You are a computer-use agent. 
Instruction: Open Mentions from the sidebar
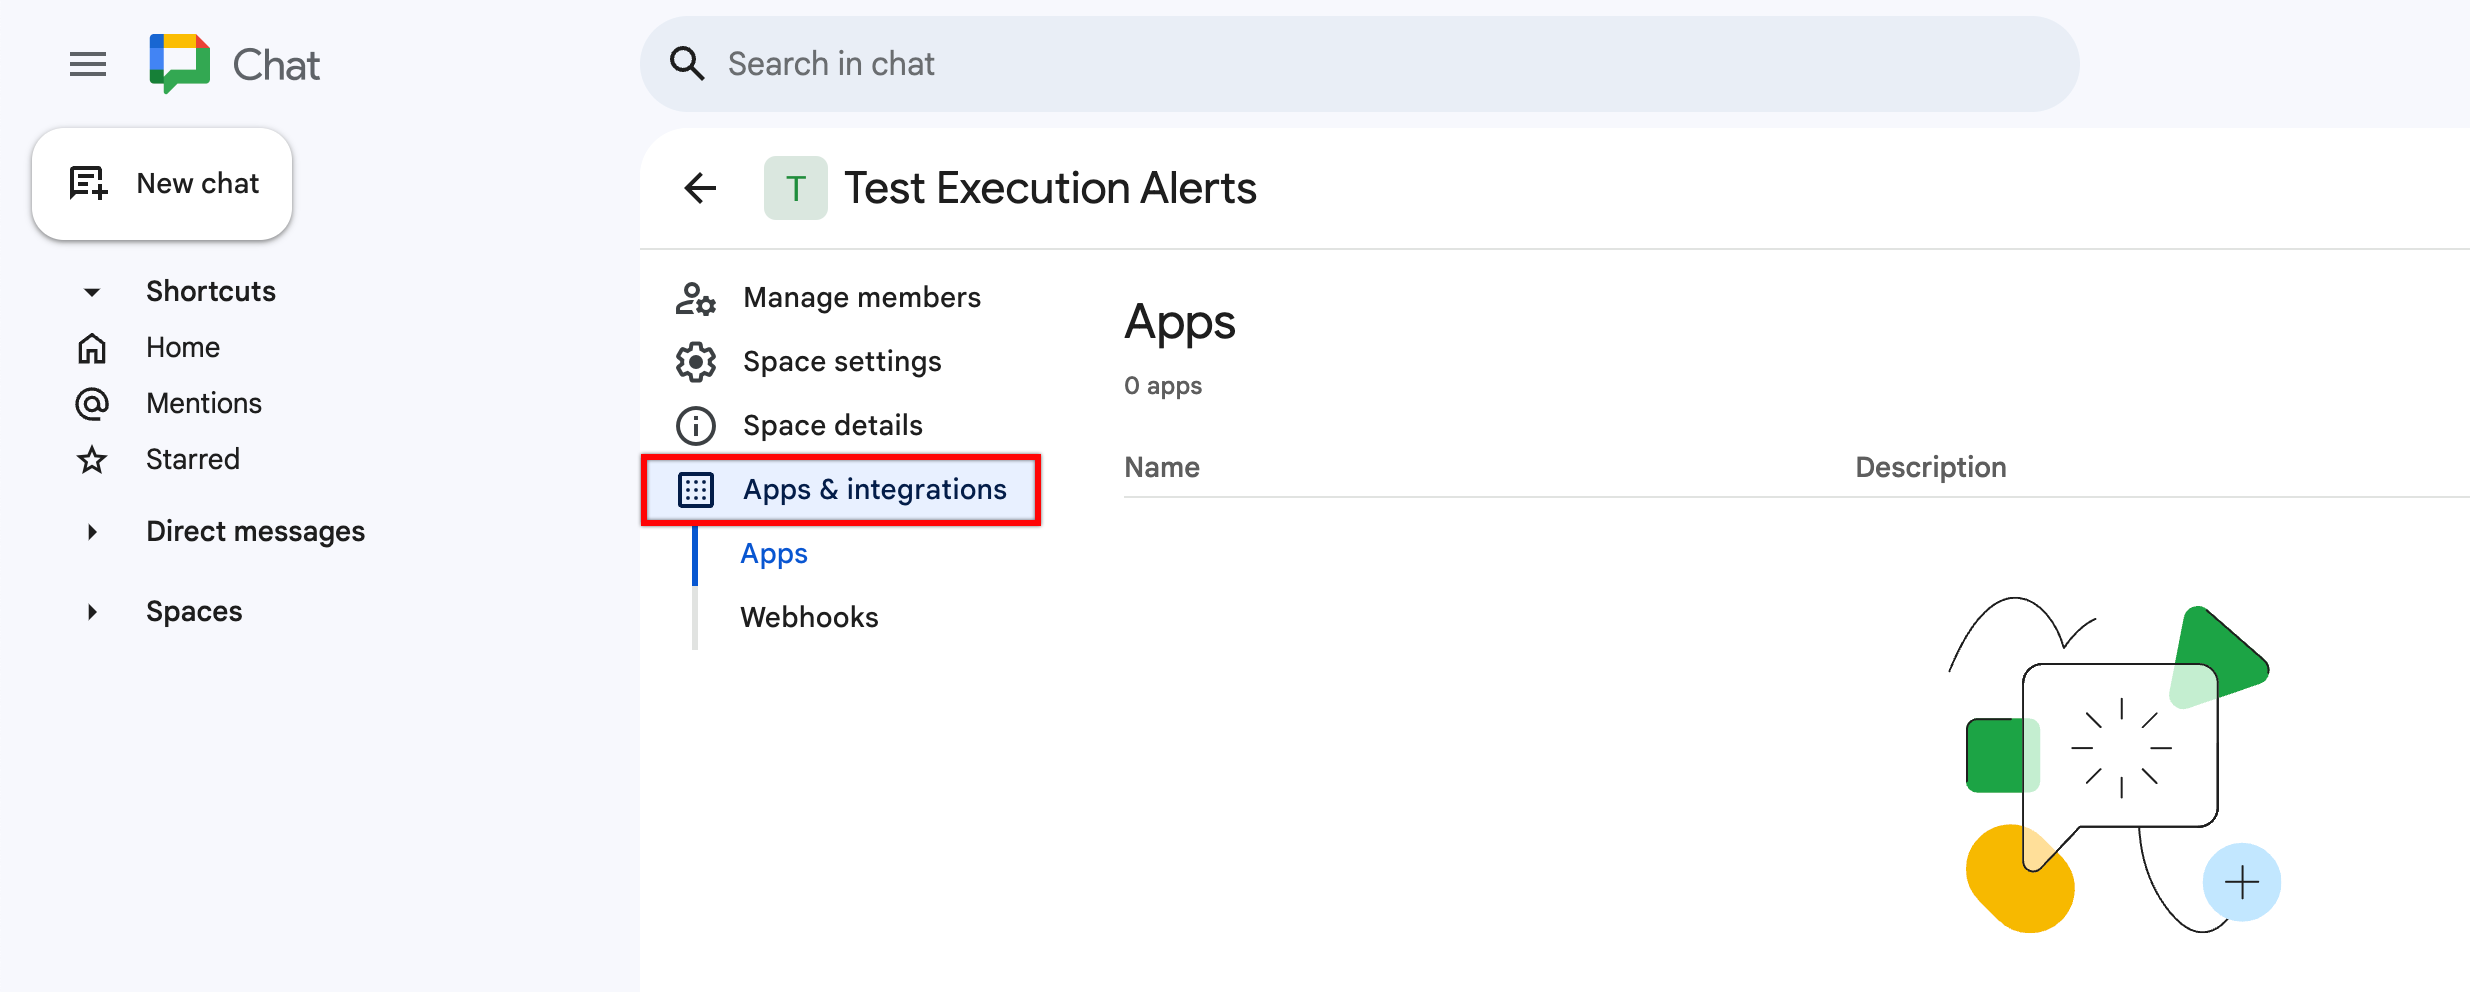(x=91, y=403)
